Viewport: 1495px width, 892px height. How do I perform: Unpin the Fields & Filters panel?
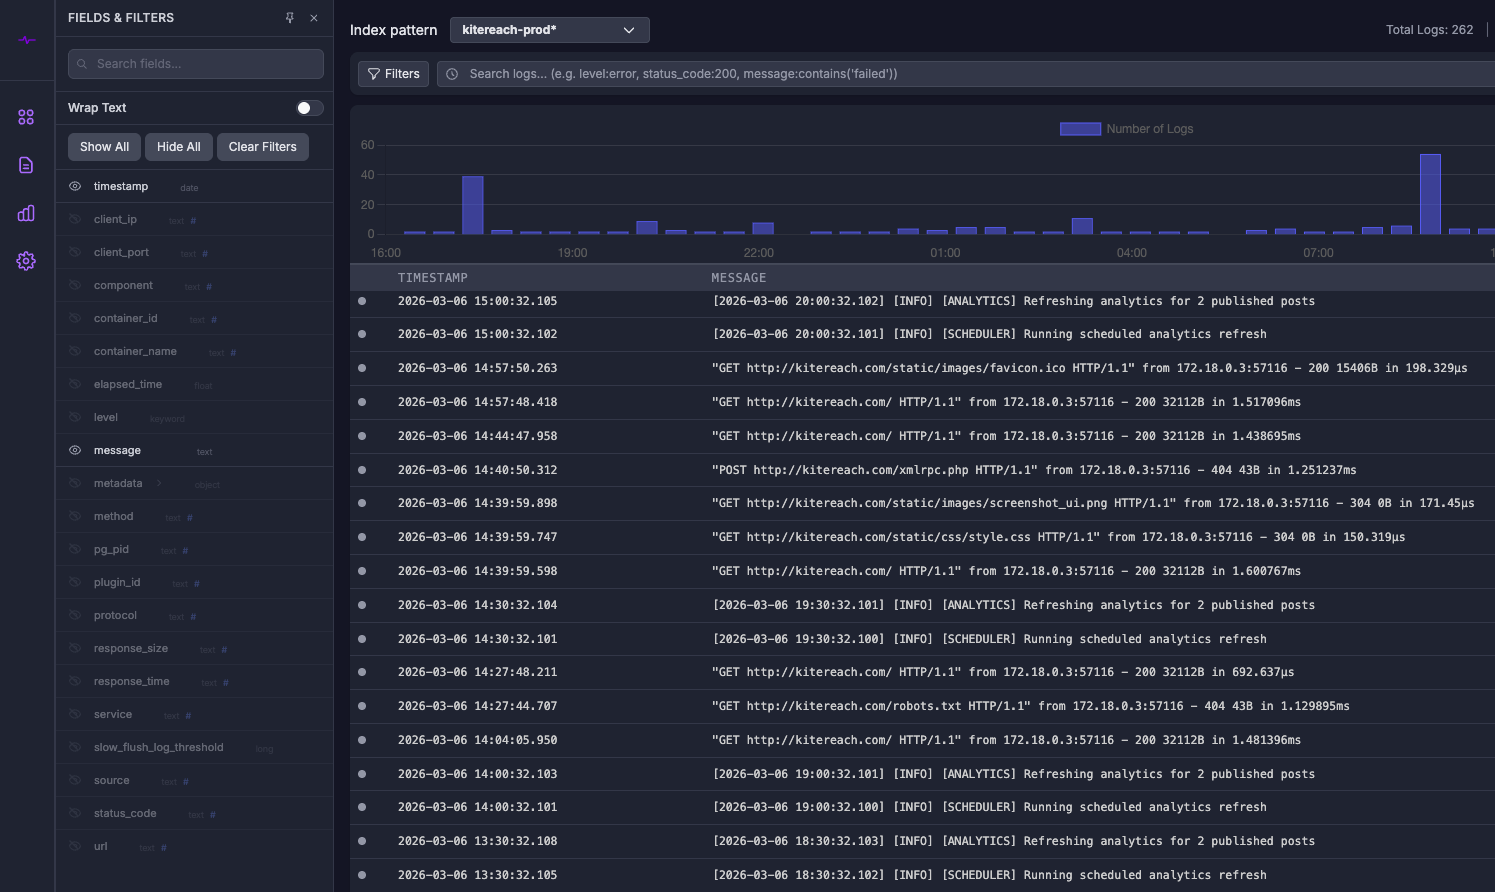(x=290, y=17)
